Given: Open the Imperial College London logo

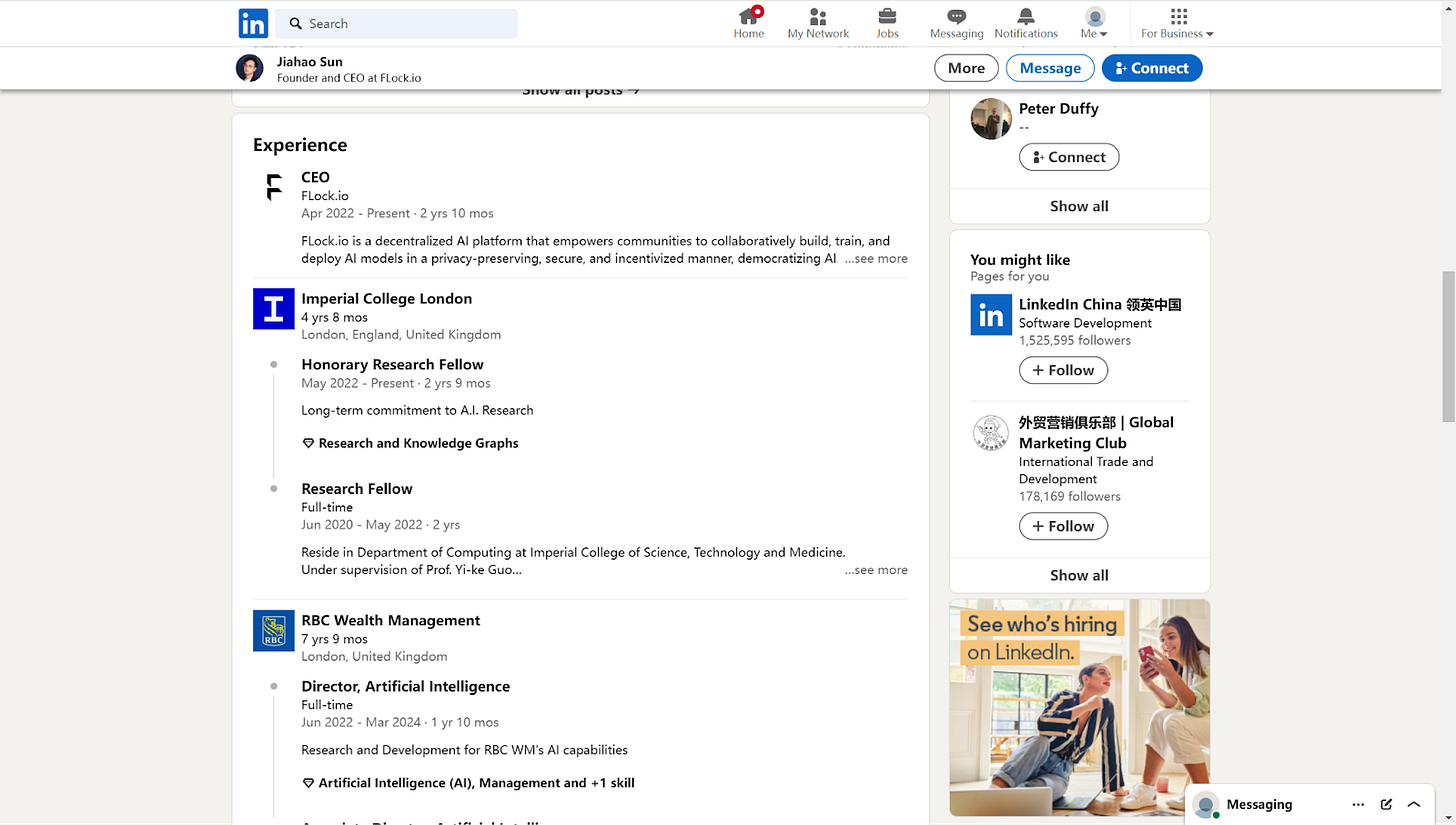Looking at the screenshot, I should [x=274, y=308].
